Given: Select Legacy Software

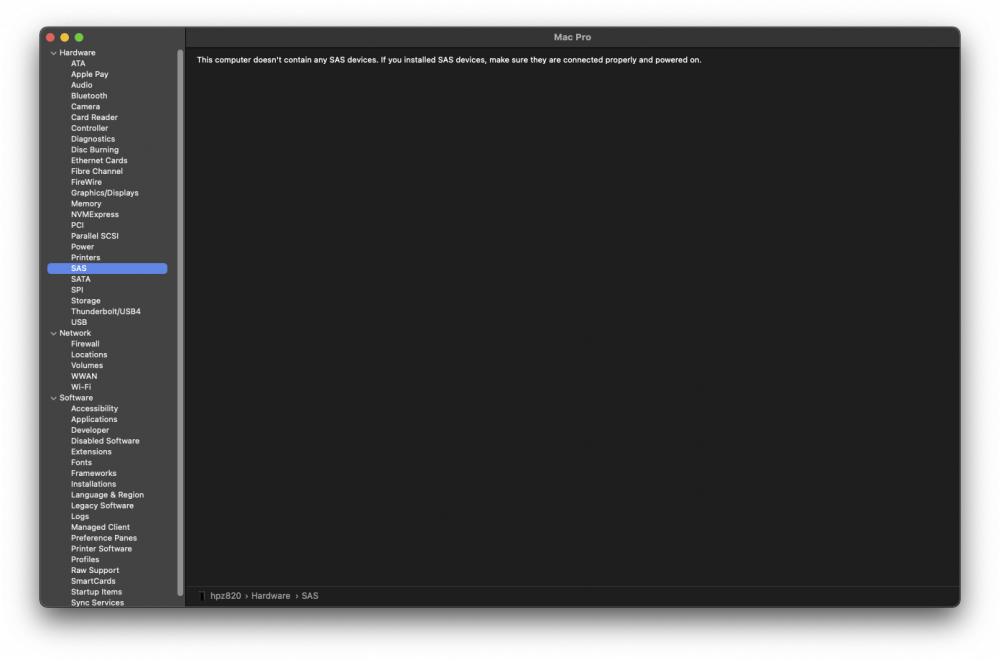Looking at the screenshot, I should (x=102, y=506).
